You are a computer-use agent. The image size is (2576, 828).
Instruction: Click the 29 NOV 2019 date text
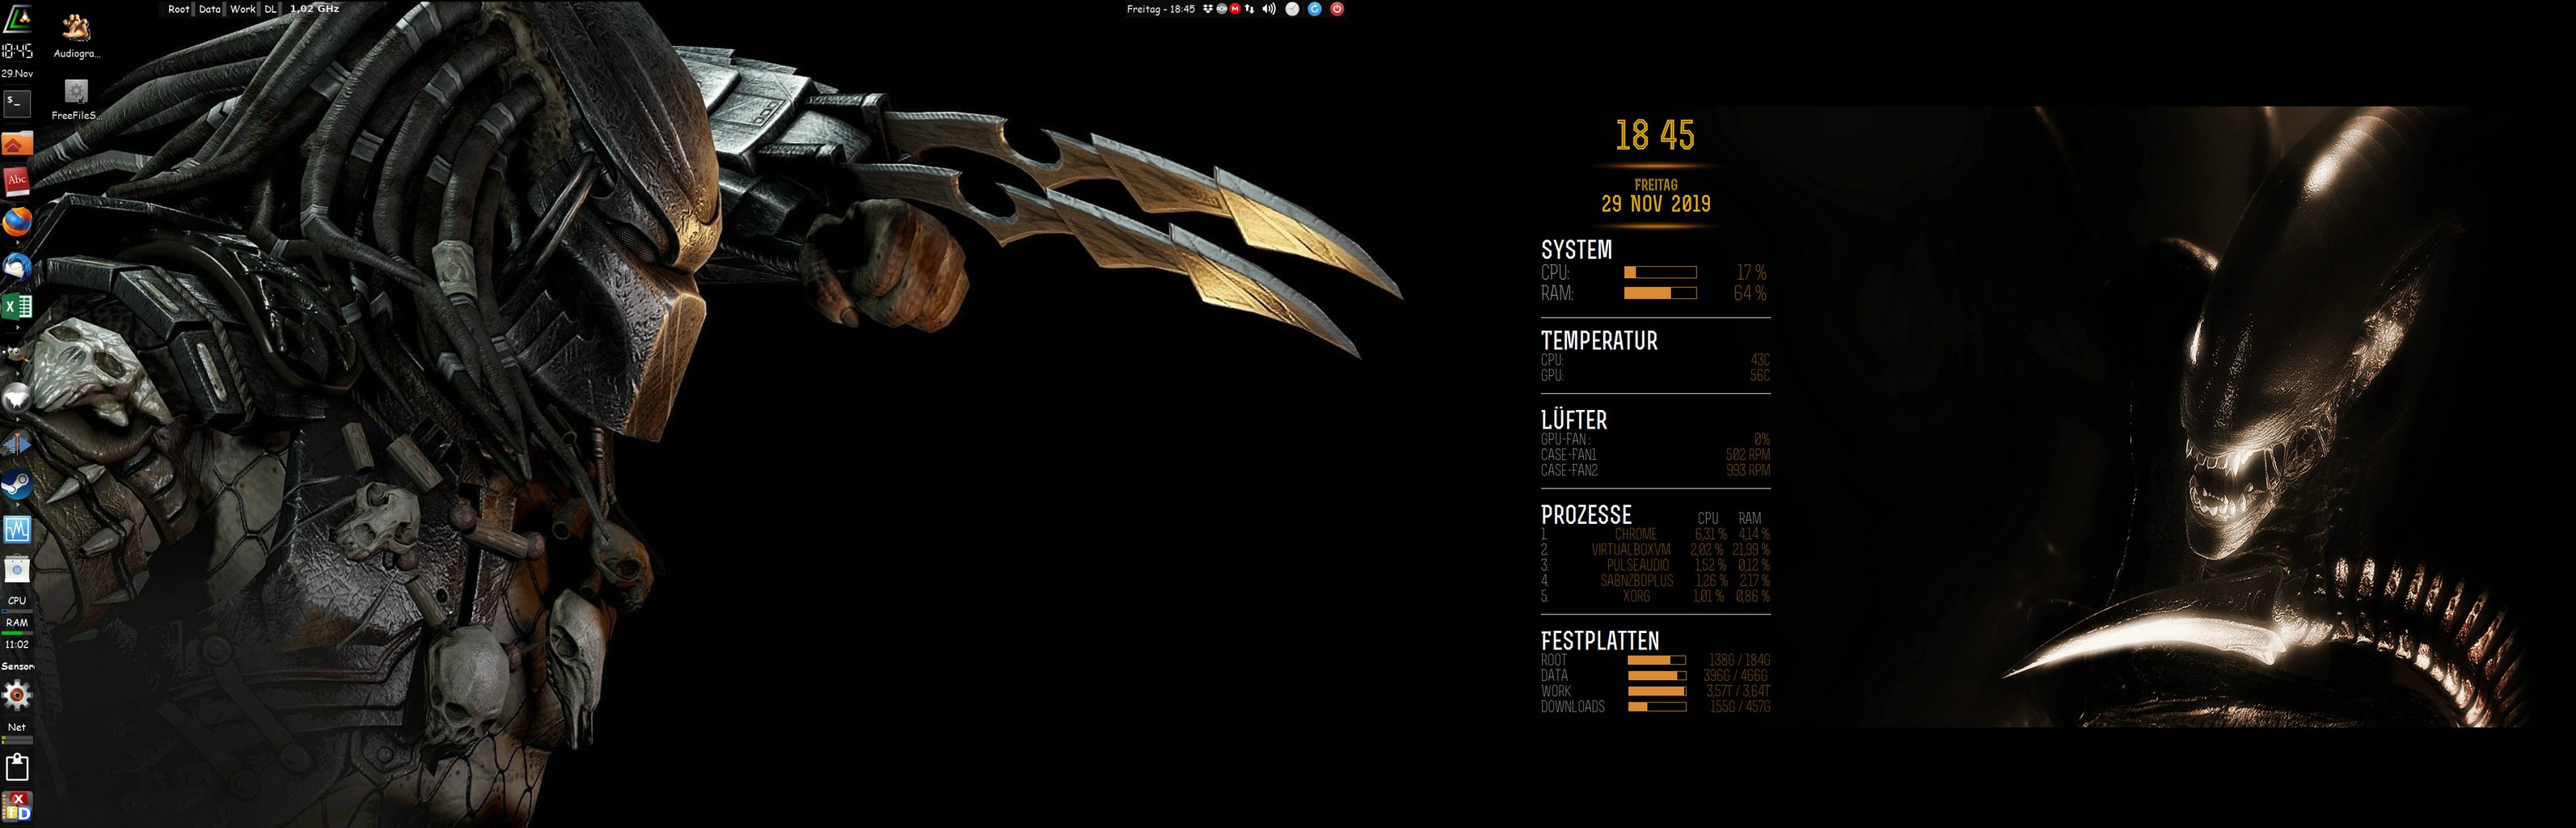[1655, 204]
